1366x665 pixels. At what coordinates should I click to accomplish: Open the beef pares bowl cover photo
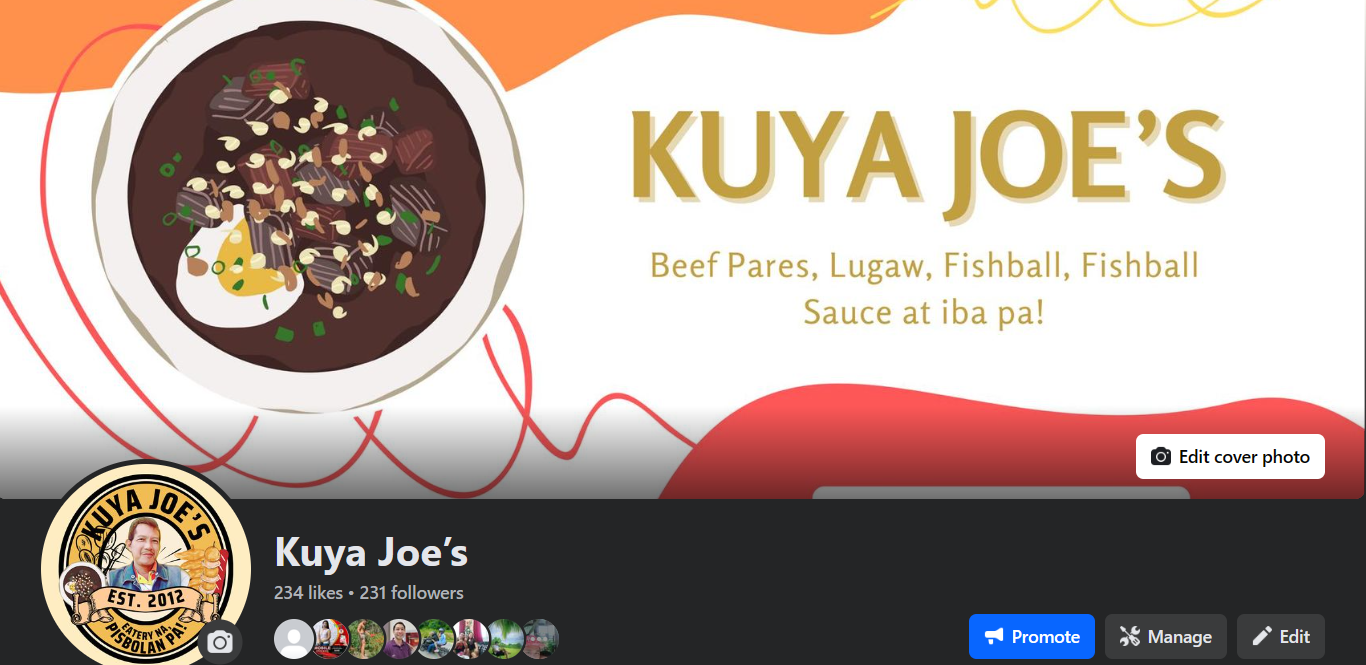[683, 249]
